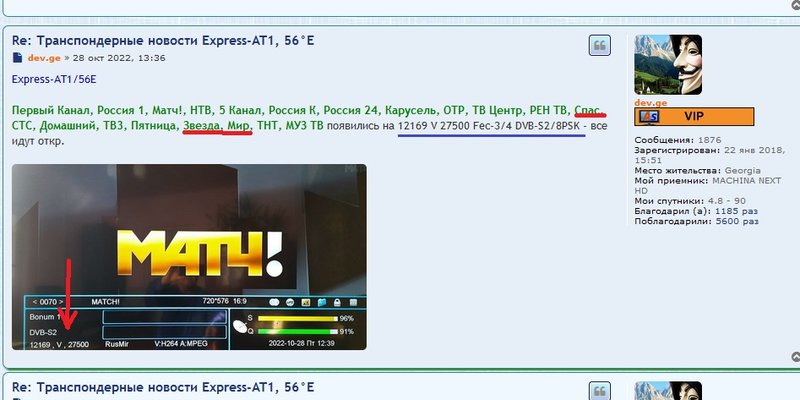Screen dimensions: 800x400
Task: Click the post date '28 окт 2022, 13:36'
Action: 122,58
